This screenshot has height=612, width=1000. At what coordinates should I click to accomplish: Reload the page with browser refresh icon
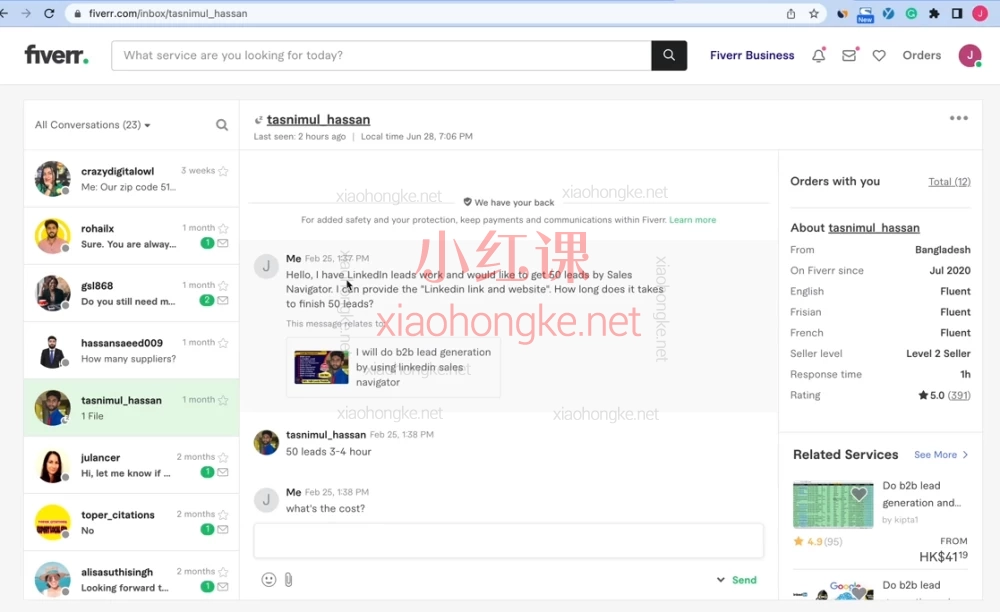[x=49, y=13]
